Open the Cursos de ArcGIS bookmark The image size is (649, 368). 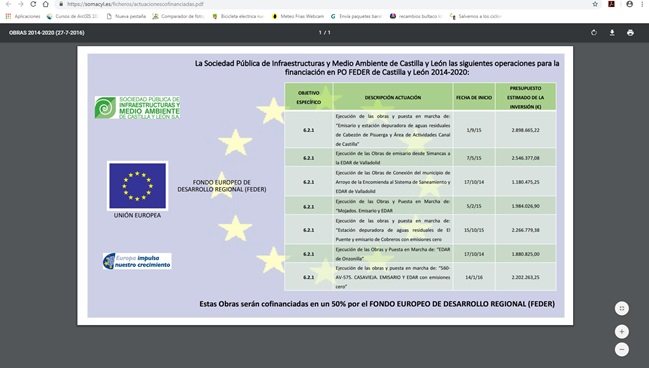72,16
